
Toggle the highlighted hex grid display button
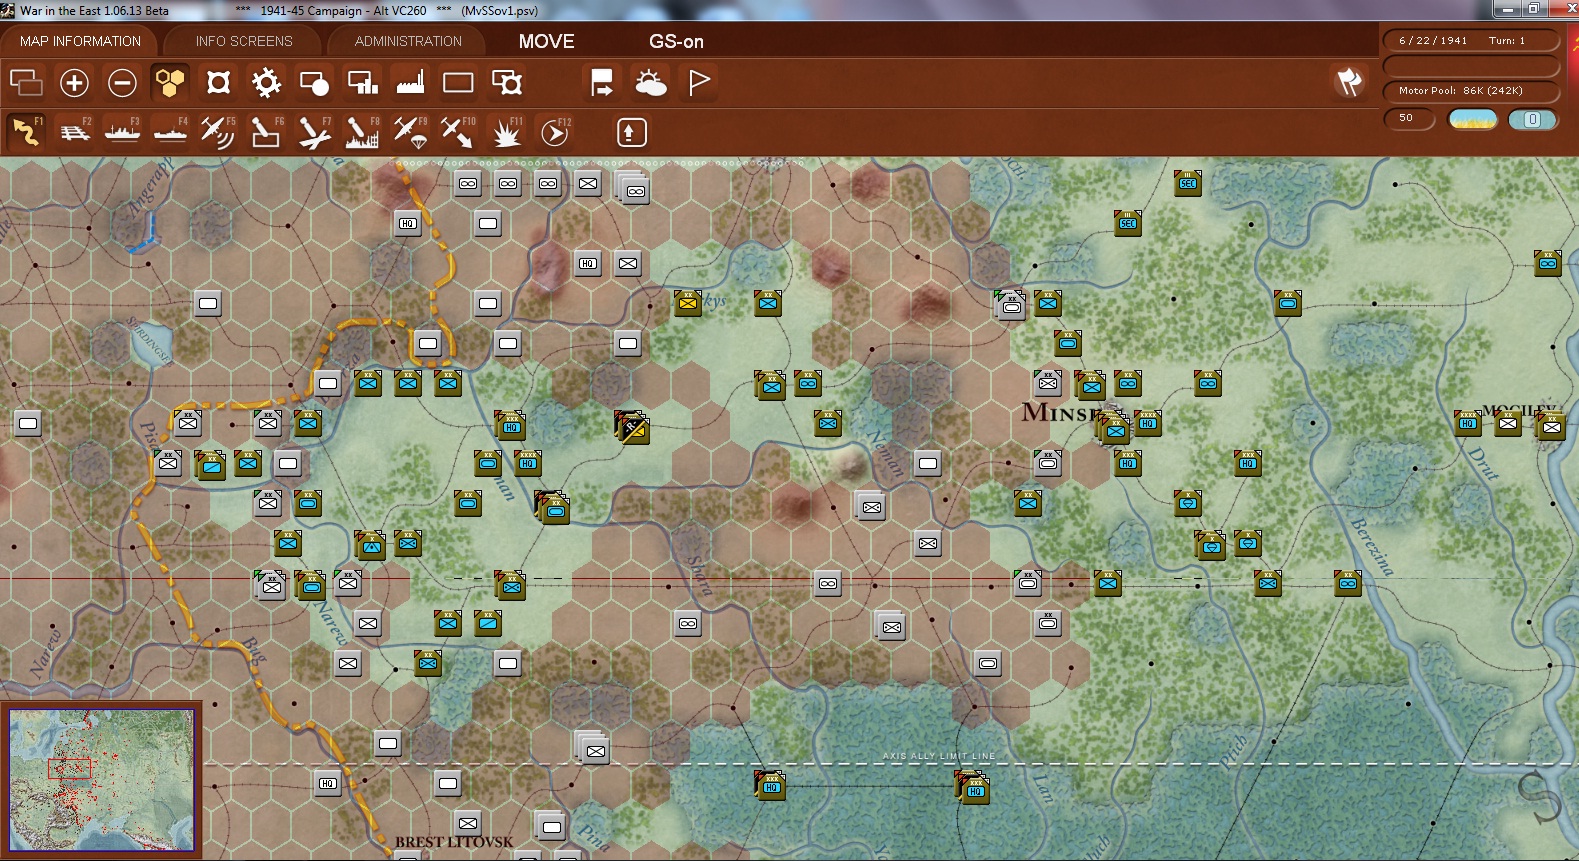[170, 82]
